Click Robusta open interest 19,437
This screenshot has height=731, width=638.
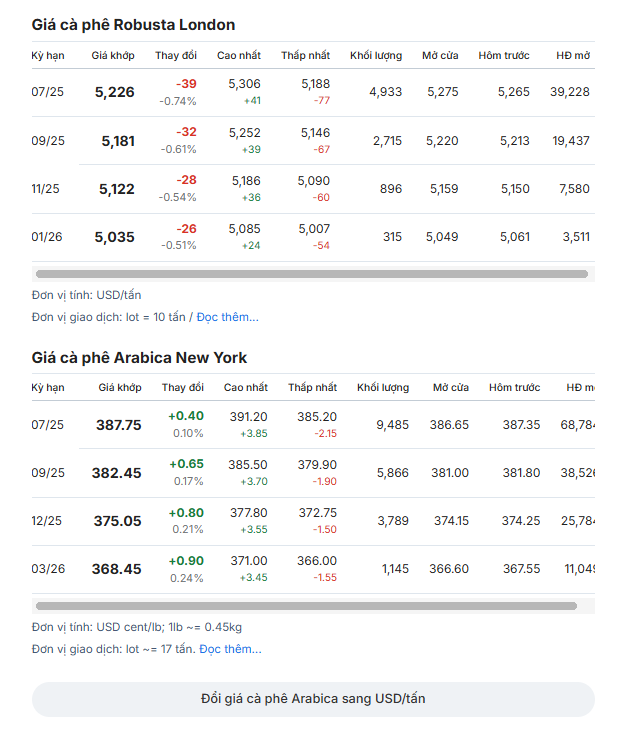coord(571,141)
